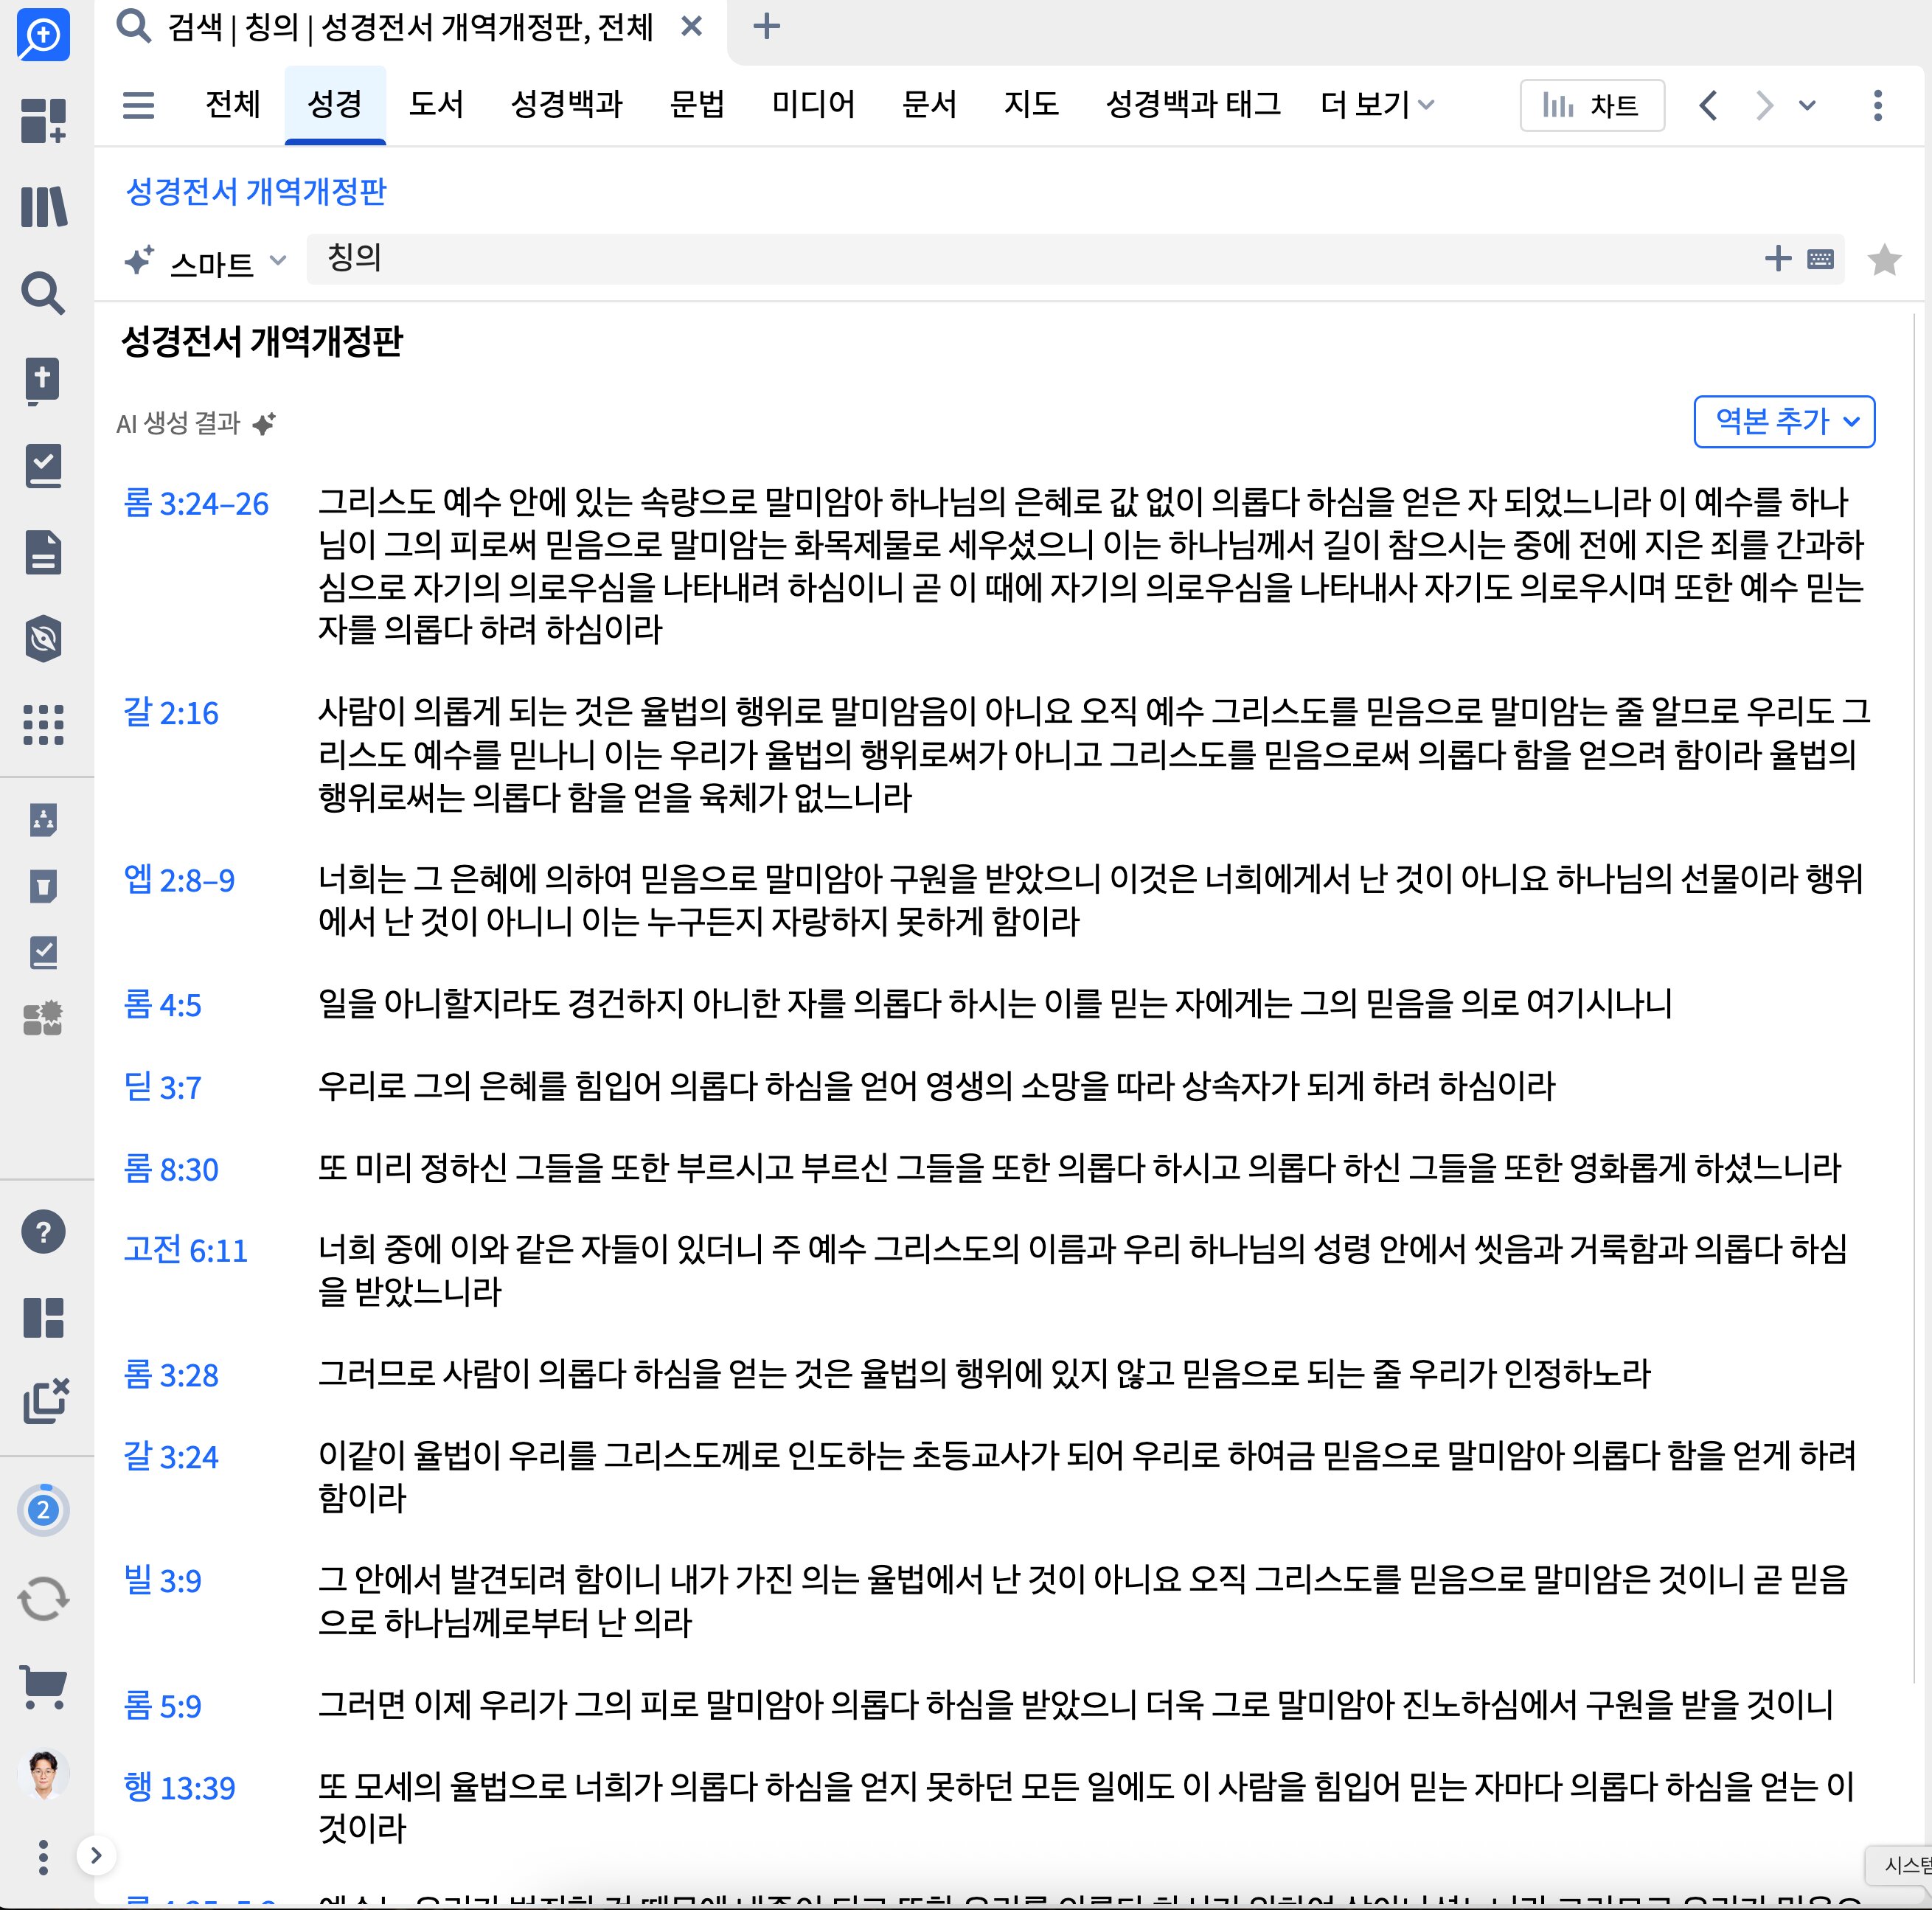
Task: Open the 행 13:39 reference
Action: pyautogui.click(x=179, y=1788)
